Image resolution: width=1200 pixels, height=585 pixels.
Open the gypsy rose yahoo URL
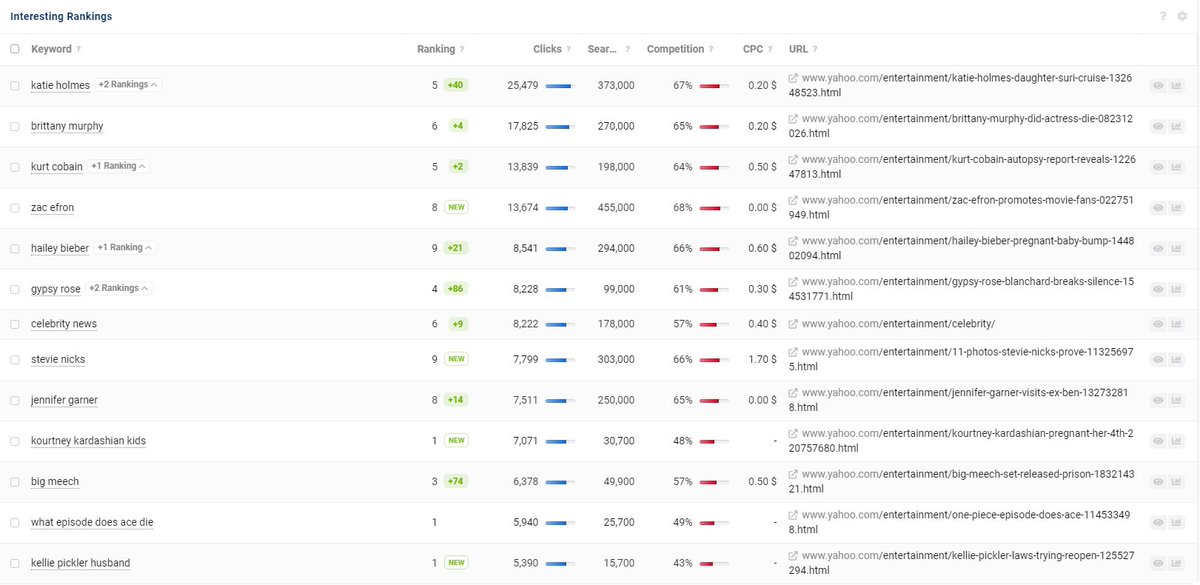(x=968, y=289)
